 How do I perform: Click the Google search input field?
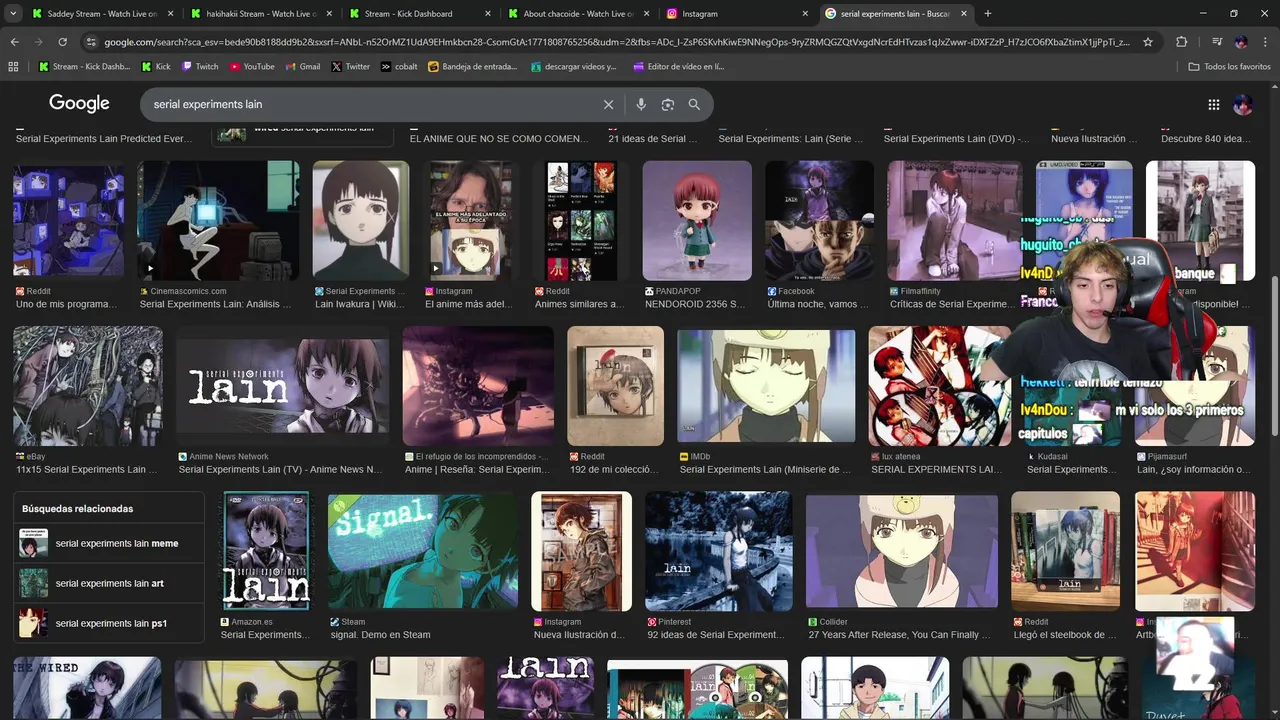point(370,104)
